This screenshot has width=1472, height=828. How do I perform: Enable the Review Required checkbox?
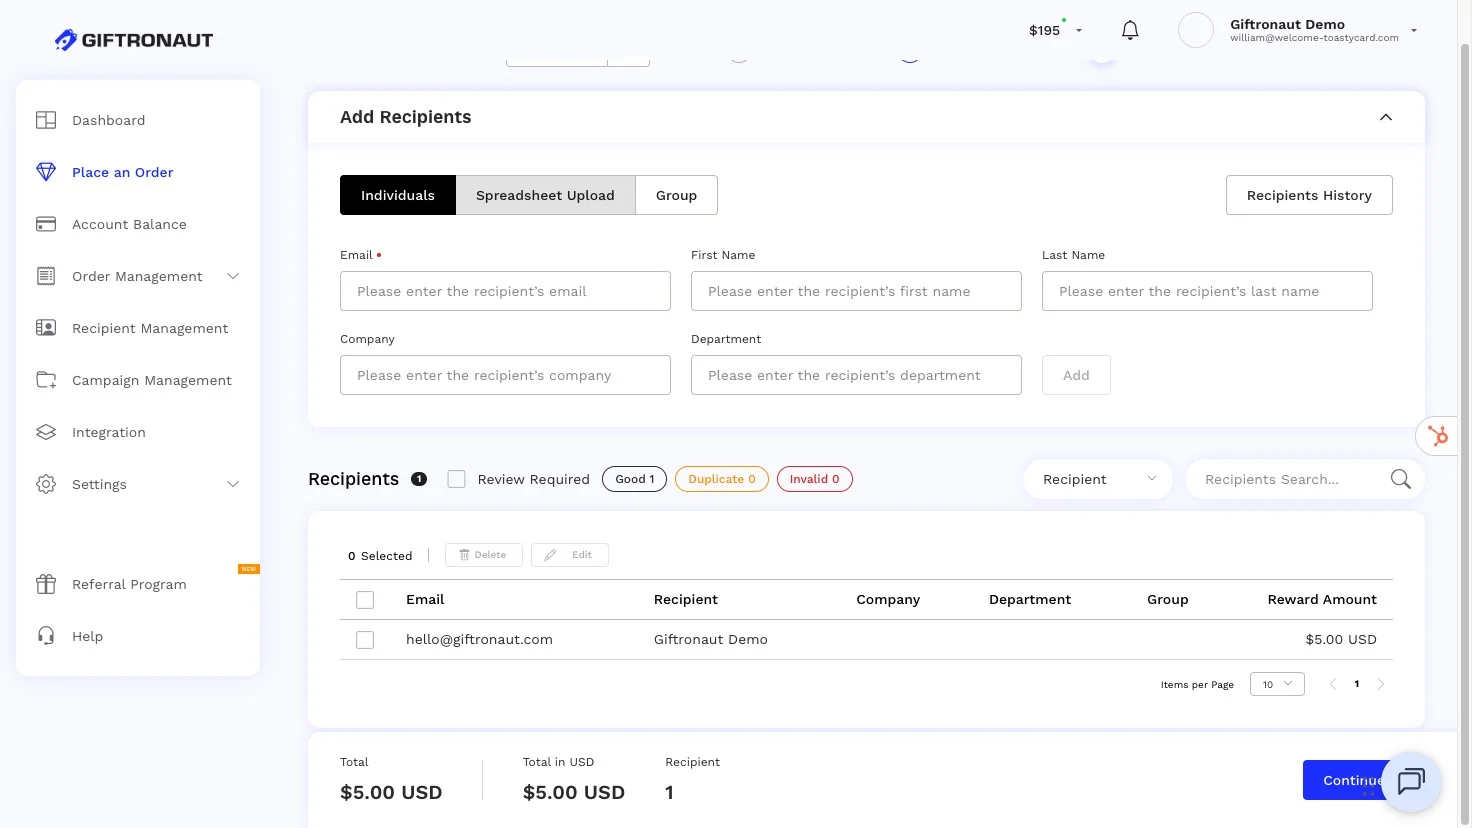click(457, 479)
